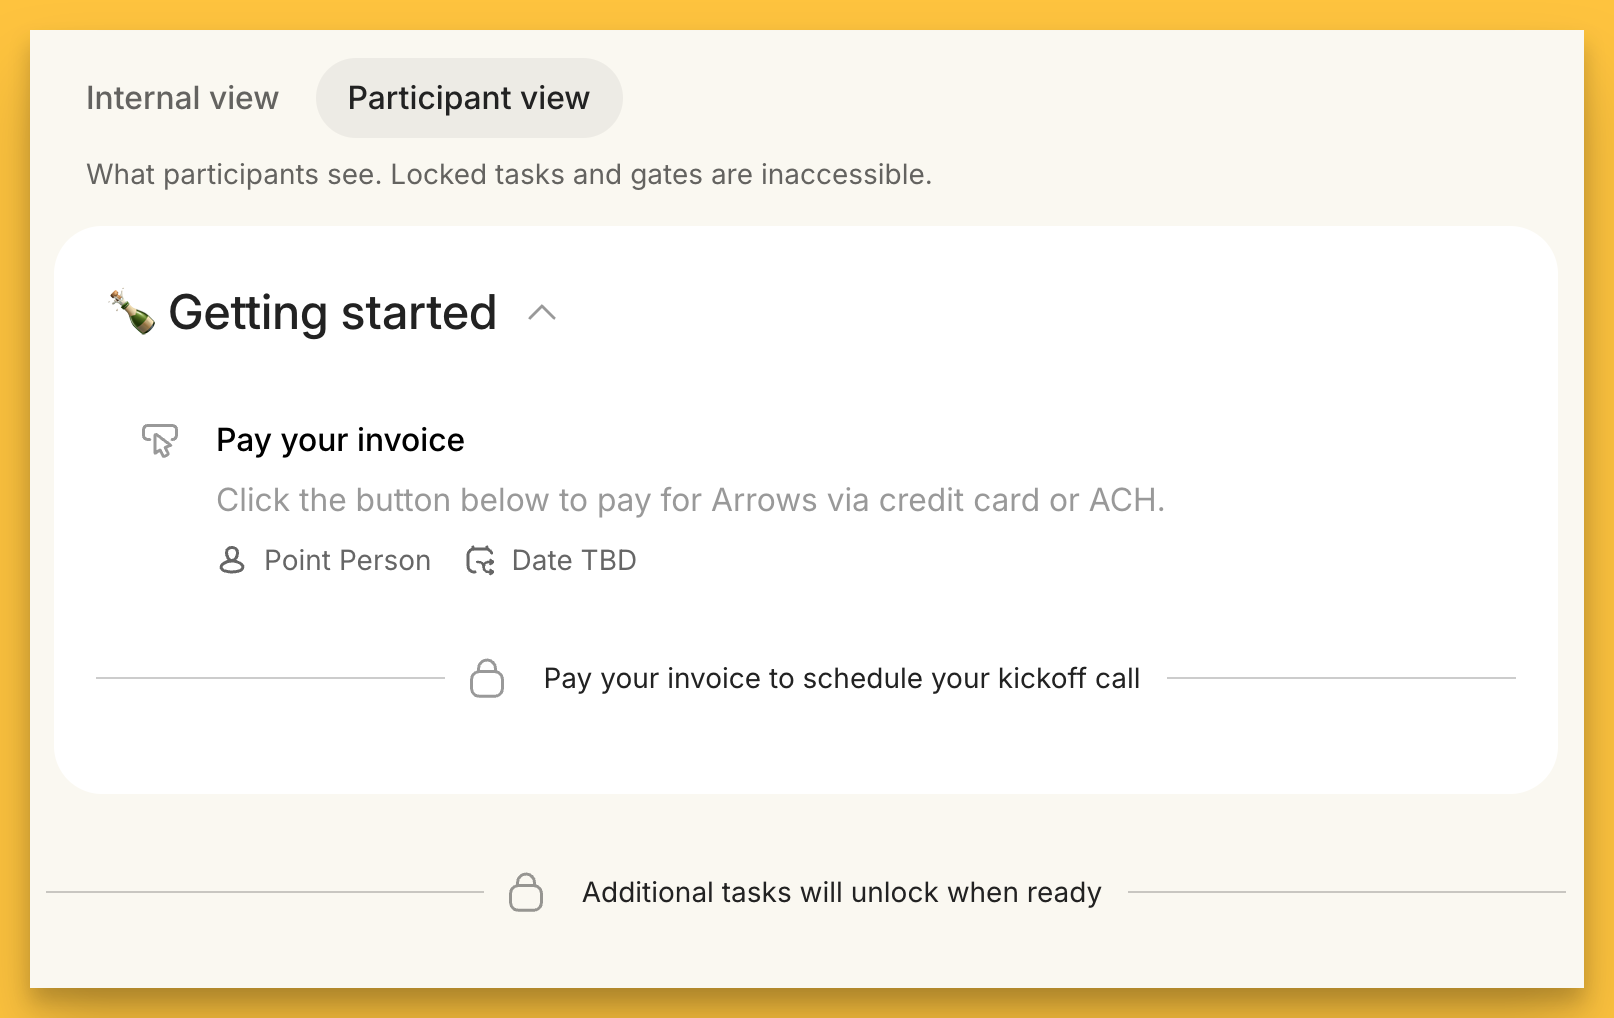This screenshot has width=1614, height=1018.
Task: Select the Participant view tab
Action: [x=469, y=98]
